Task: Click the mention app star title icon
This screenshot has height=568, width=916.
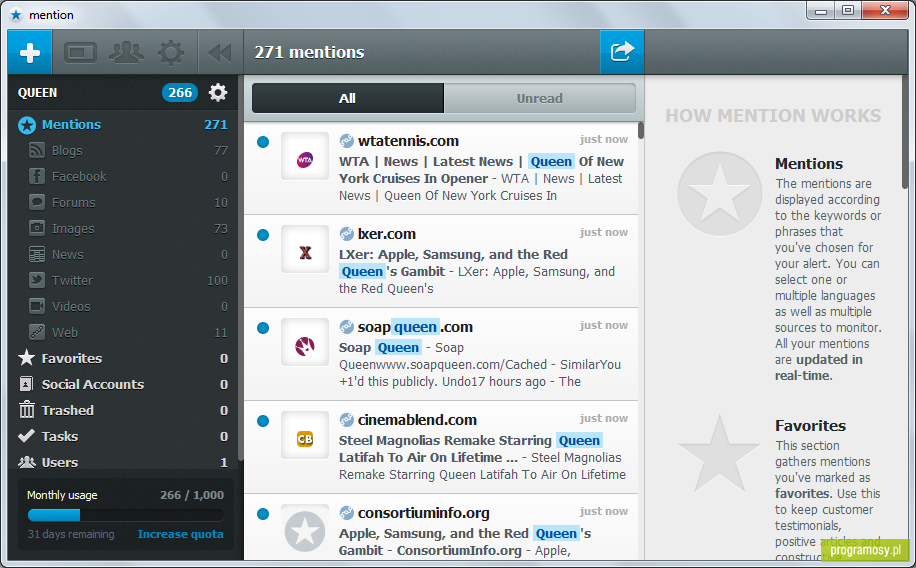Action: [16, 15]
